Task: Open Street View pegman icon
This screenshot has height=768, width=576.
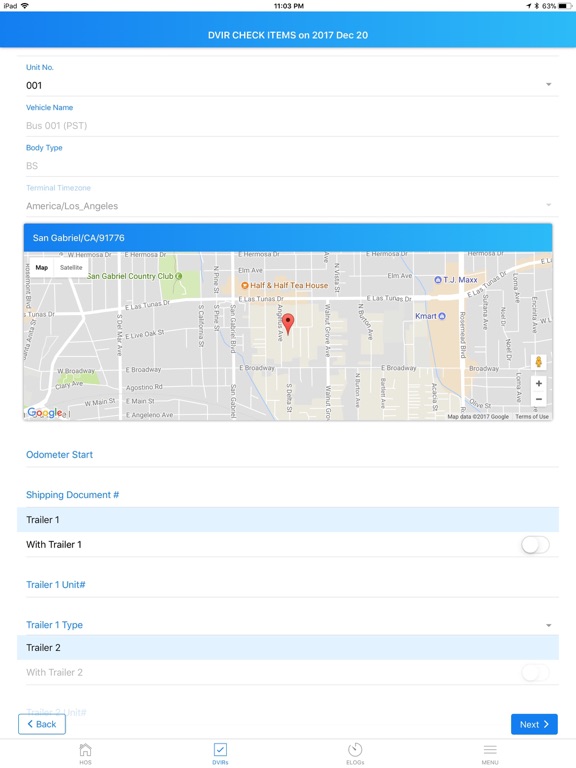Action: (x=538, y=361)
